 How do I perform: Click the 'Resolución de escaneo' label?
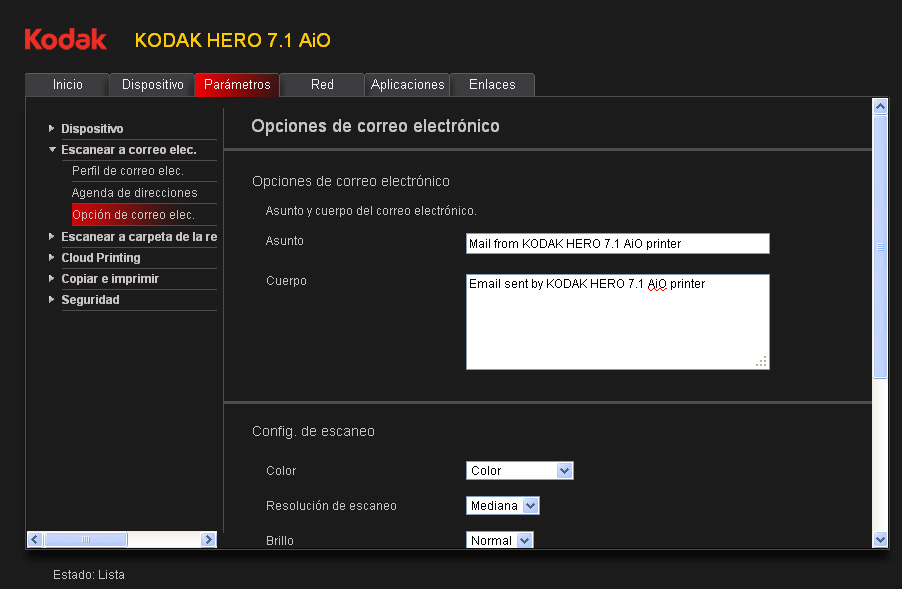click(x=331, y=506)
